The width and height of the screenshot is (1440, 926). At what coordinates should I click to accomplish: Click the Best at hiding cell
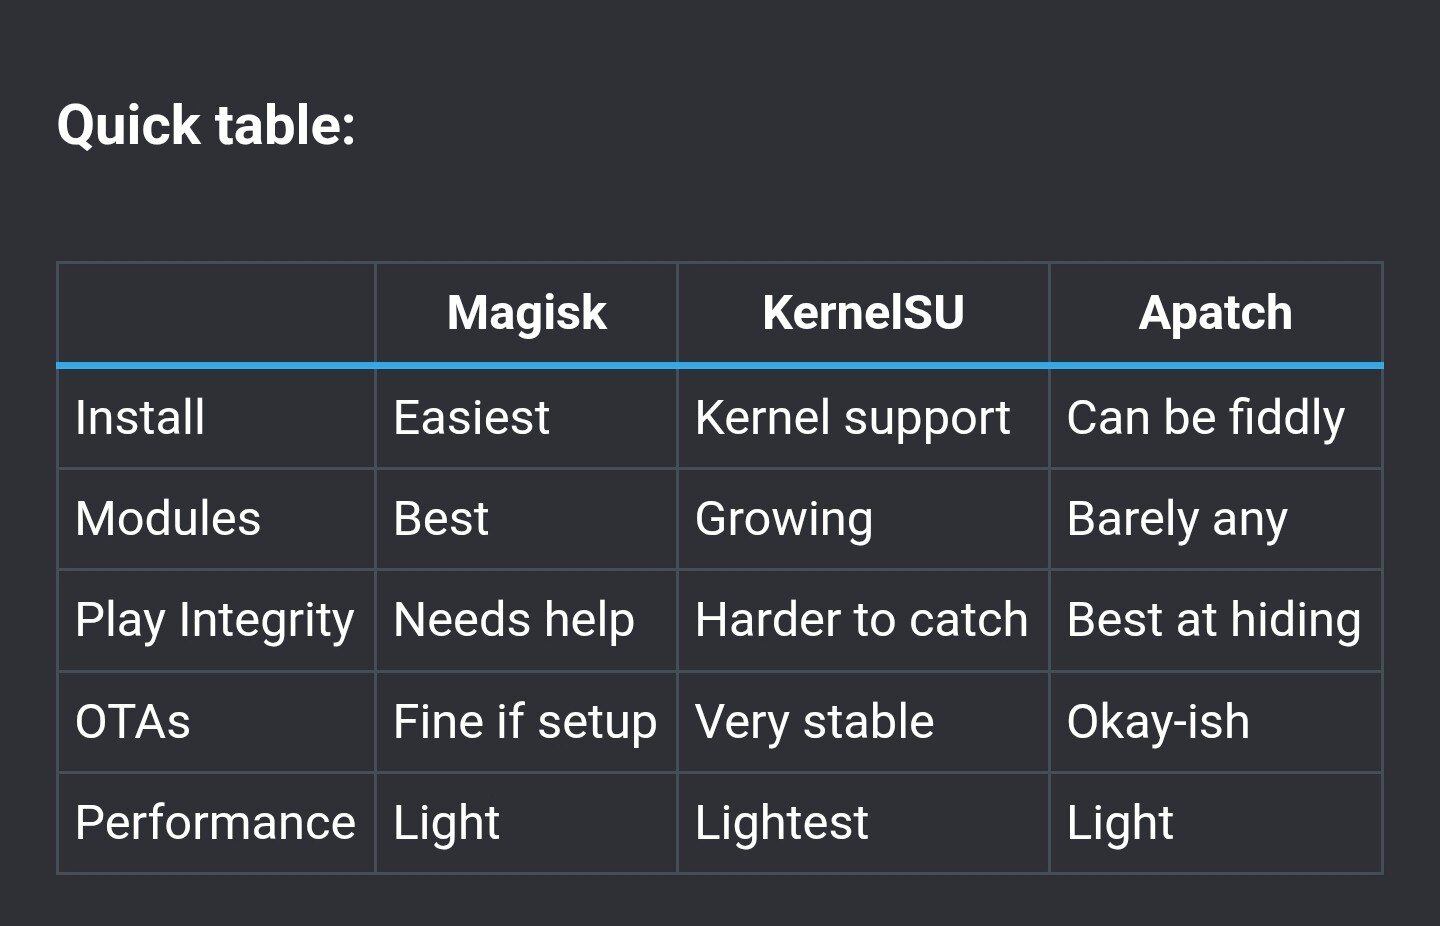(1214, 620)
